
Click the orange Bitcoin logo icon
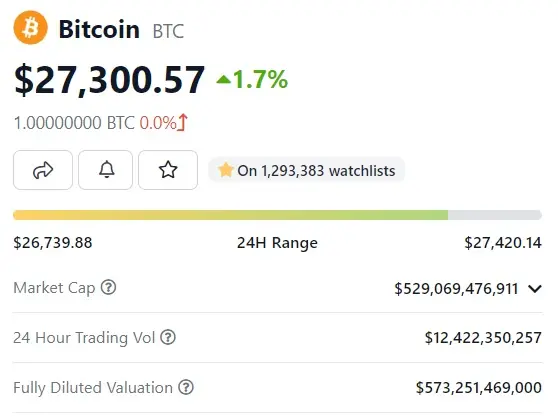[x=30, y=28]
